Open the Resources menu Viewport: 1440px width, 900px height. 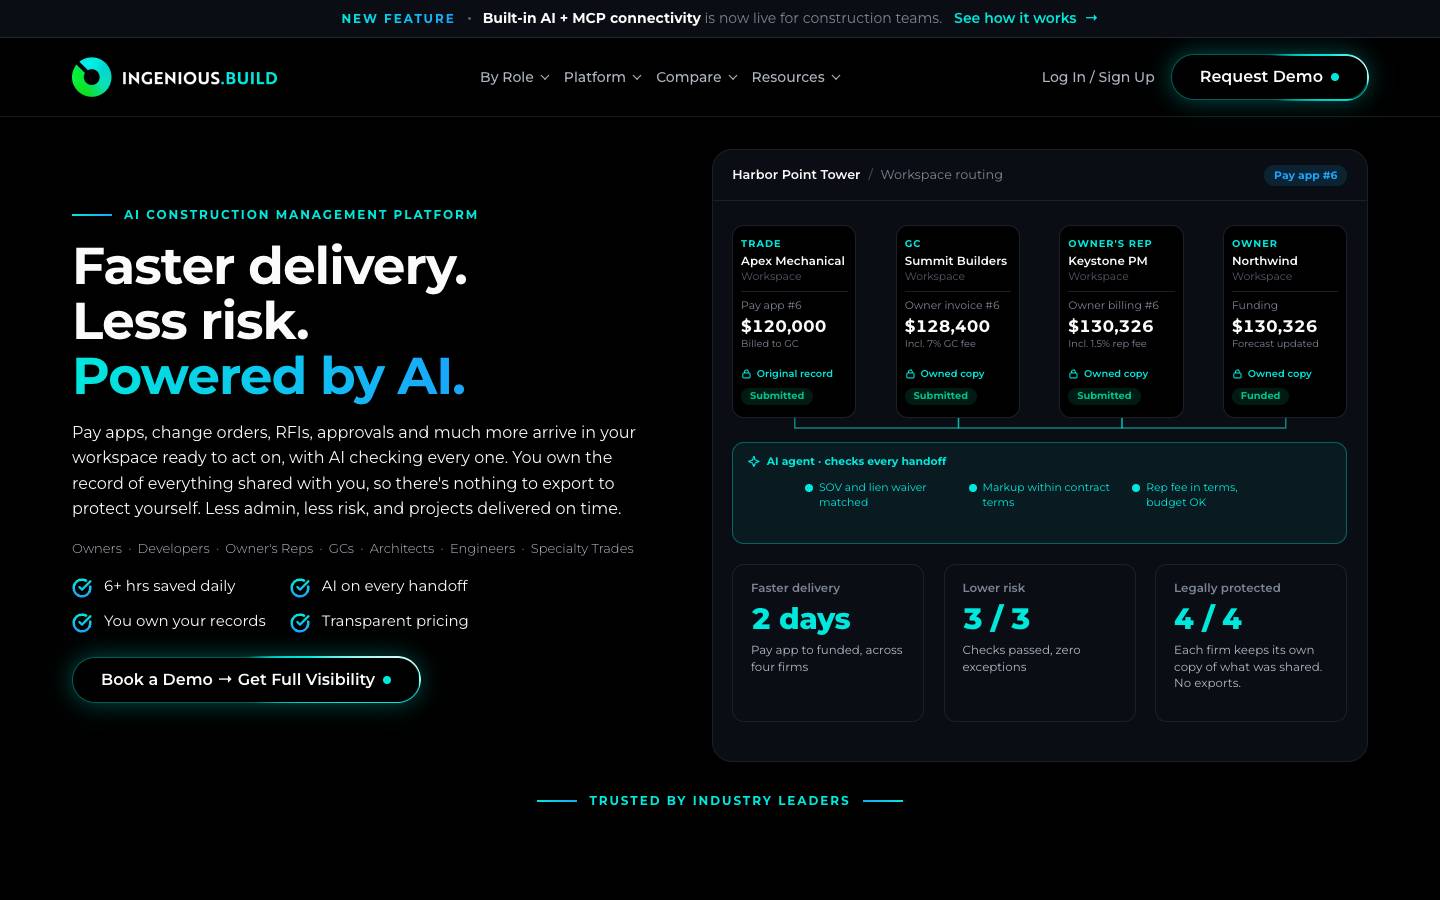pyautogui.click(x=796, y=77)
